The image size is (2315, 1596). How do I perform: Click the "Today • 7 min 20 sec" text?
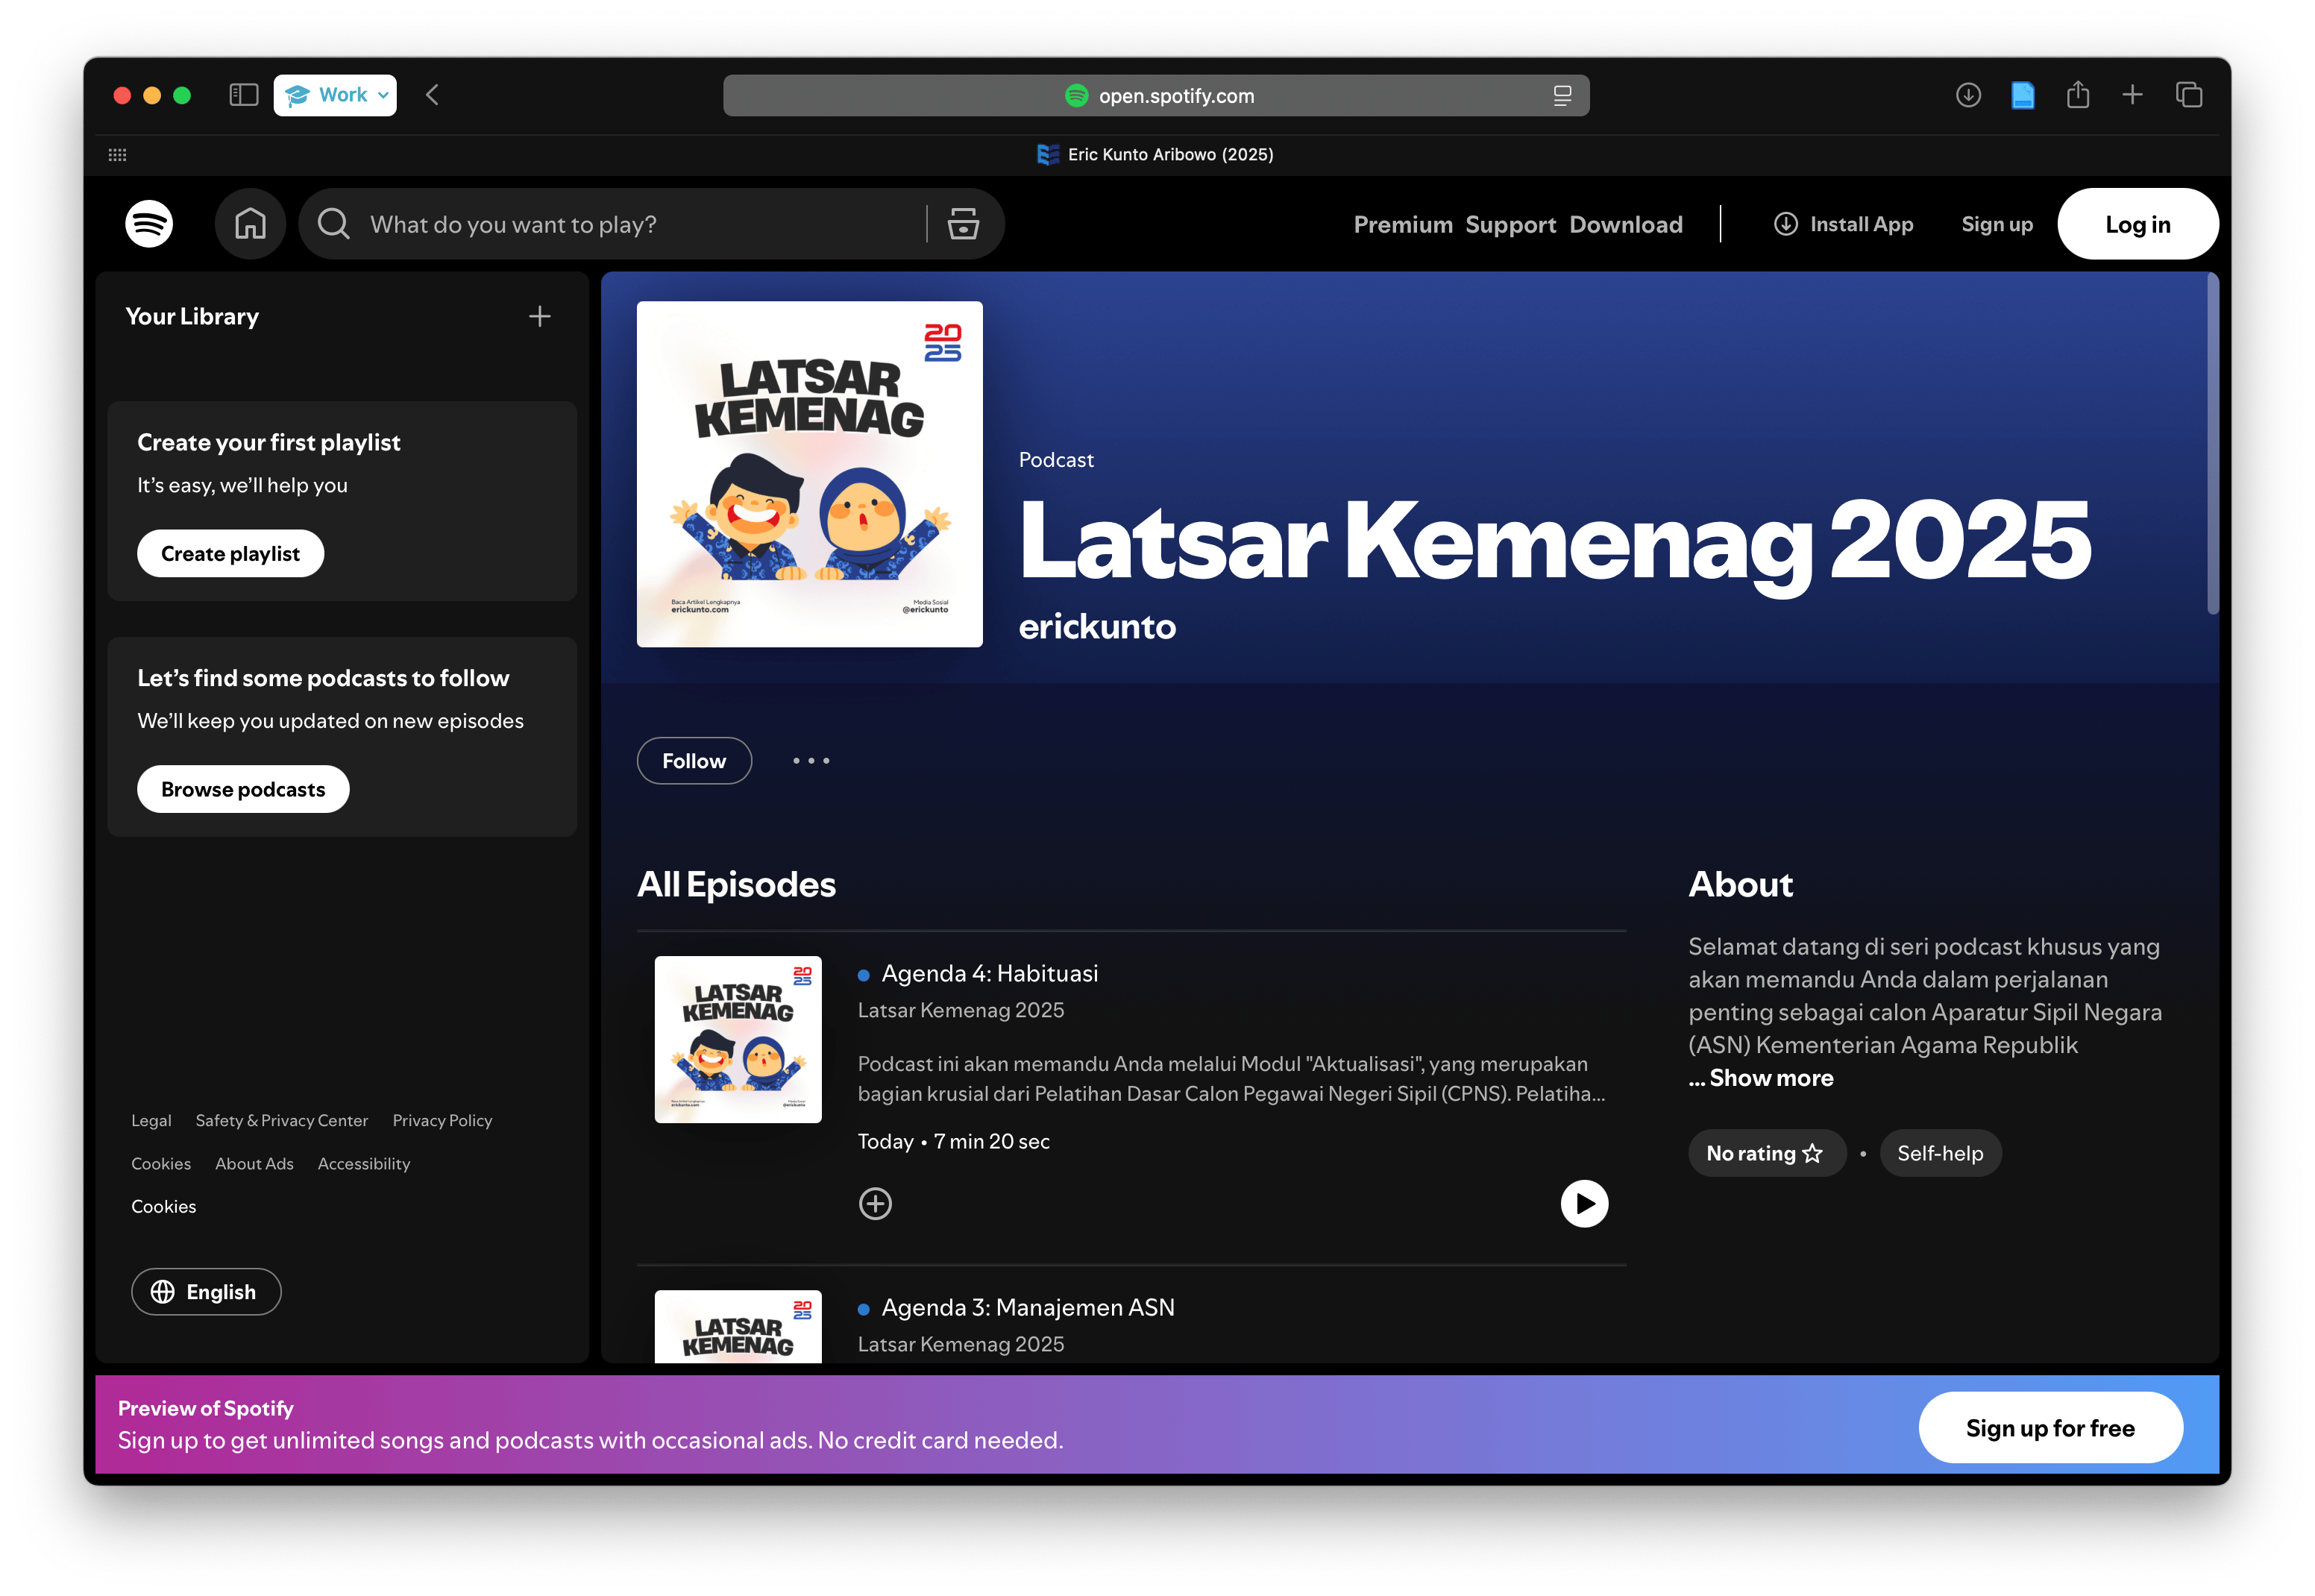[953, 1141]
